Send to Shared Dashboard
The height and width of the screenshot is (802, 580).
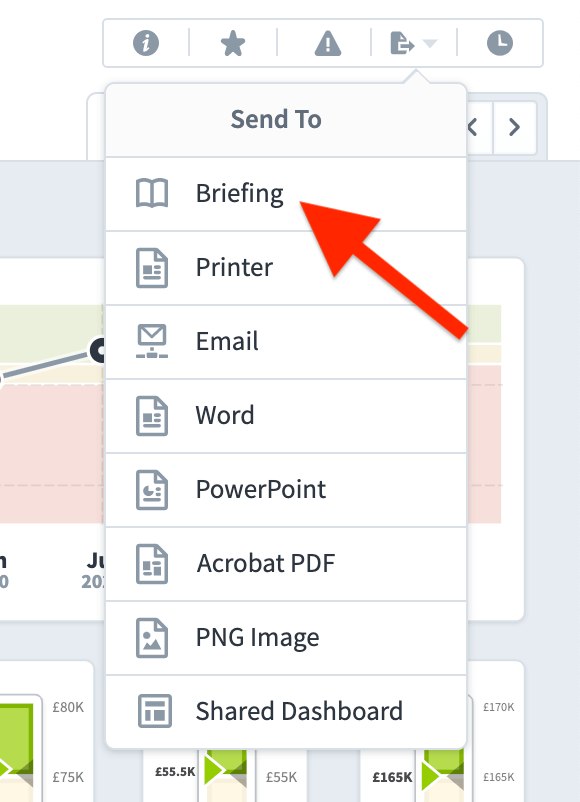[286, 711]
